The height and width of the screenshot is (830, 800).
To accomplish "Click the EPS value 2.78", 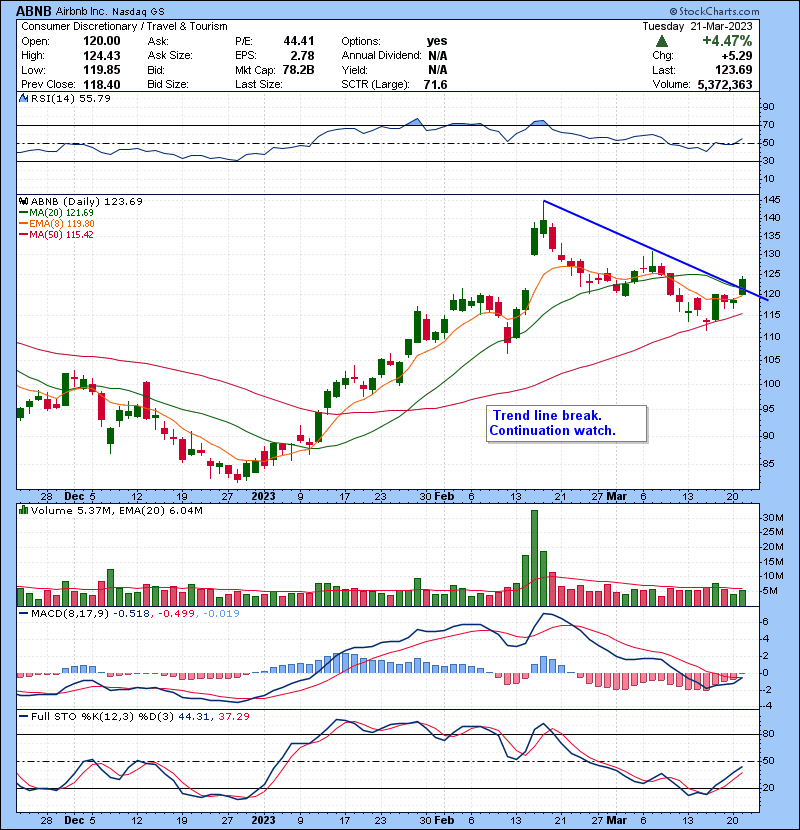I will pyautogui.click(x=302, y=56).
